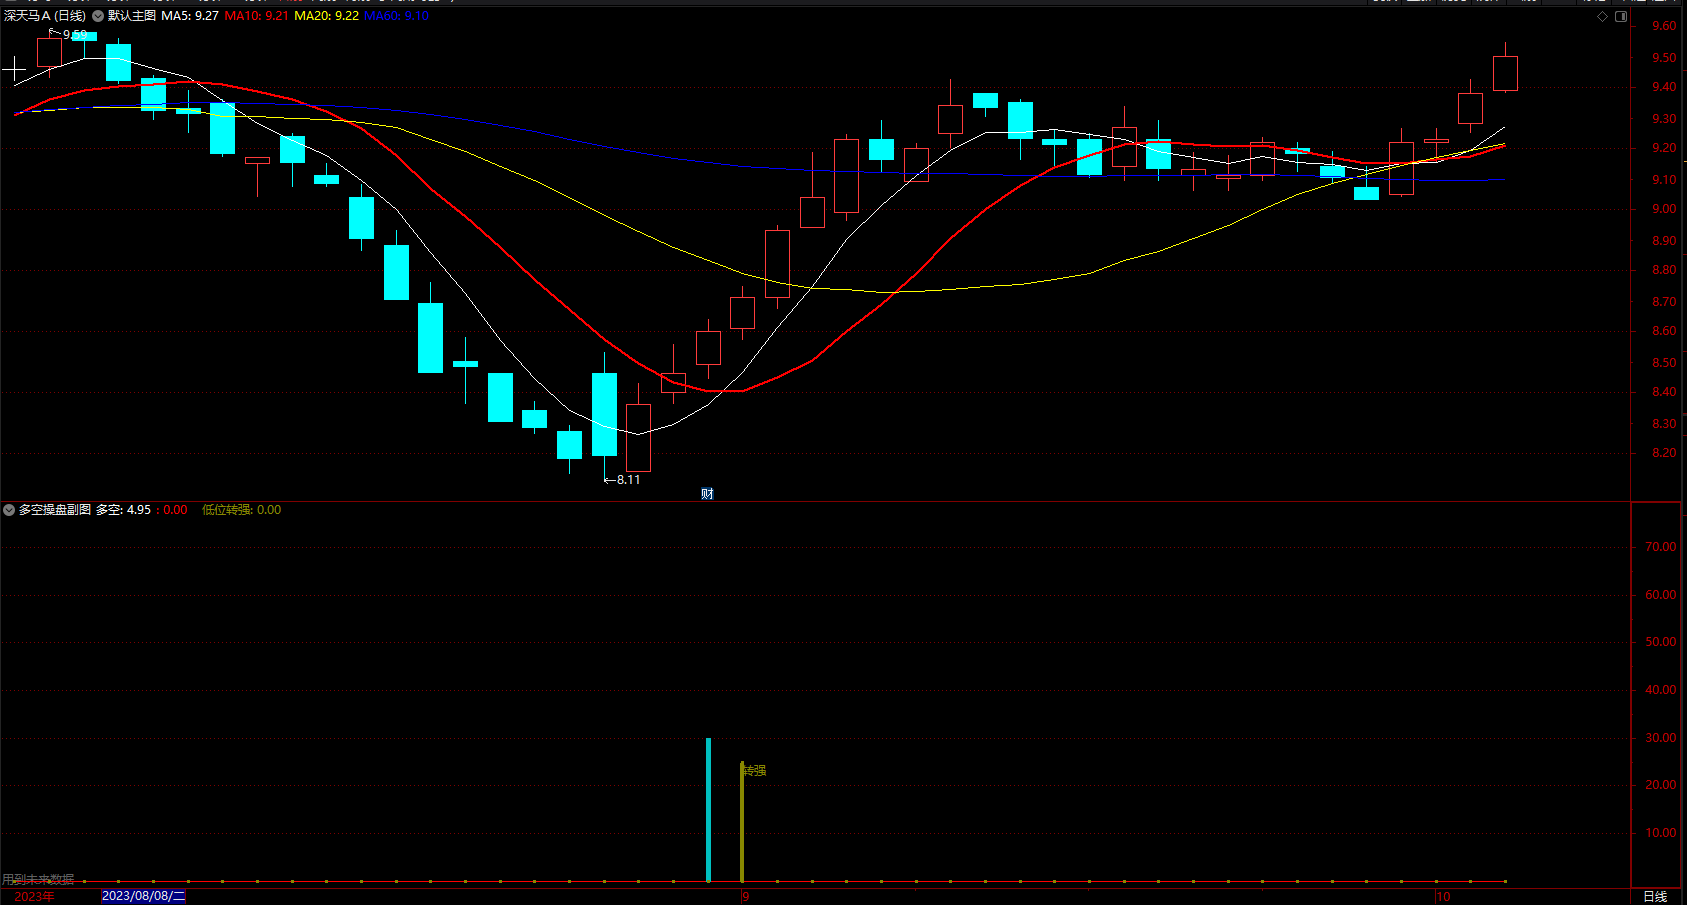This screenshot has height=905, width=1687.
Task: Click the 9.00 price axis label
Action: coord(1664,209)
